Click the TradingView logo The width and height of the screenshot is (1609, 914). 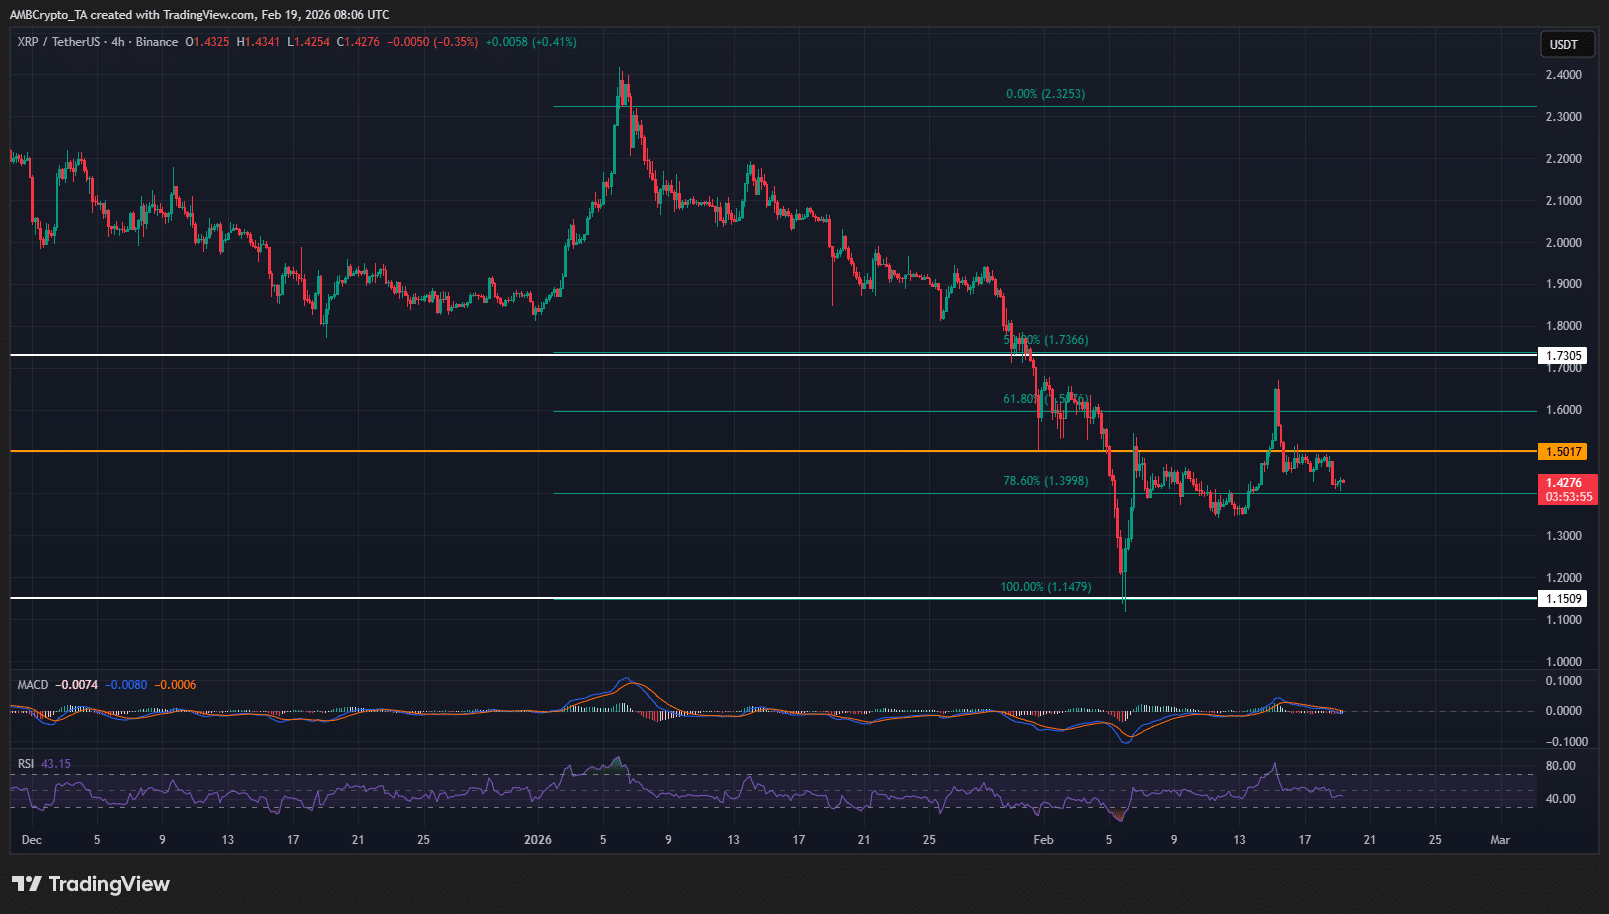coord(90,884)
